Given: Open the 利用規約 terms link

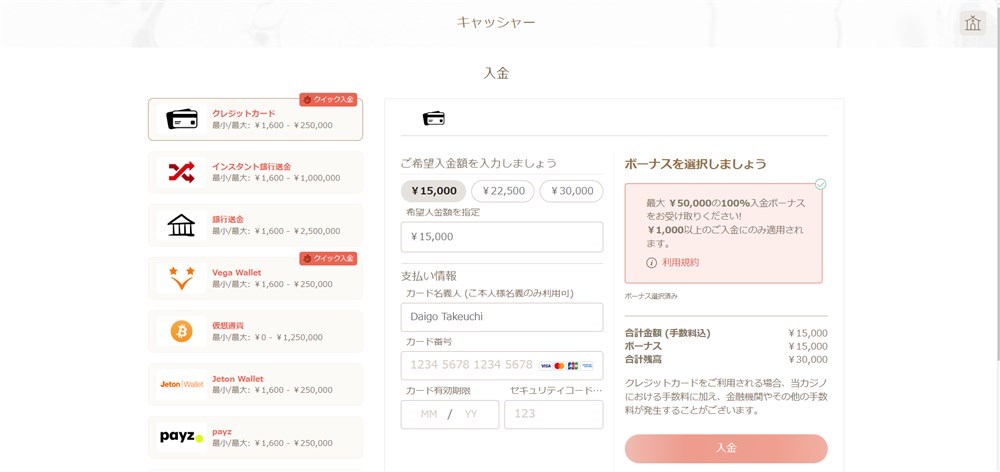Looking at the screenshot, I should (x=680, y=262).
